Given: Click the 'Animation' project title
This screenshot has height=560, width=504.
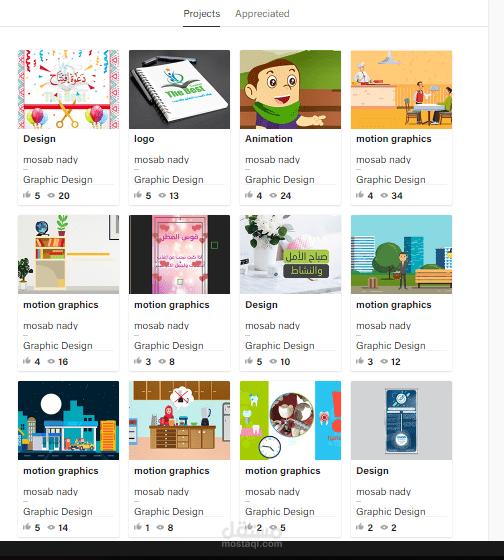Looking at the screenshot, I should click(269, 139).
